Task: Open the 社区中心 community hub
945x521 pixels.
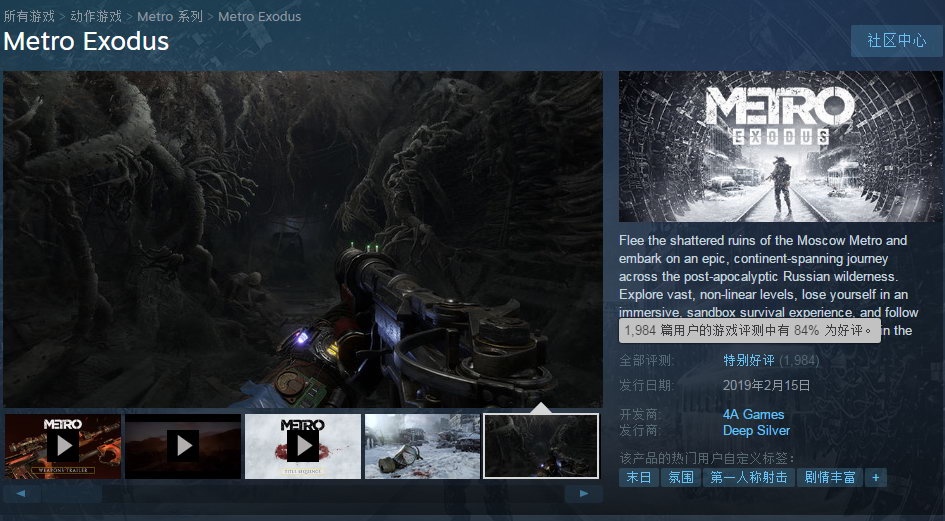Action: pos(896,41)
